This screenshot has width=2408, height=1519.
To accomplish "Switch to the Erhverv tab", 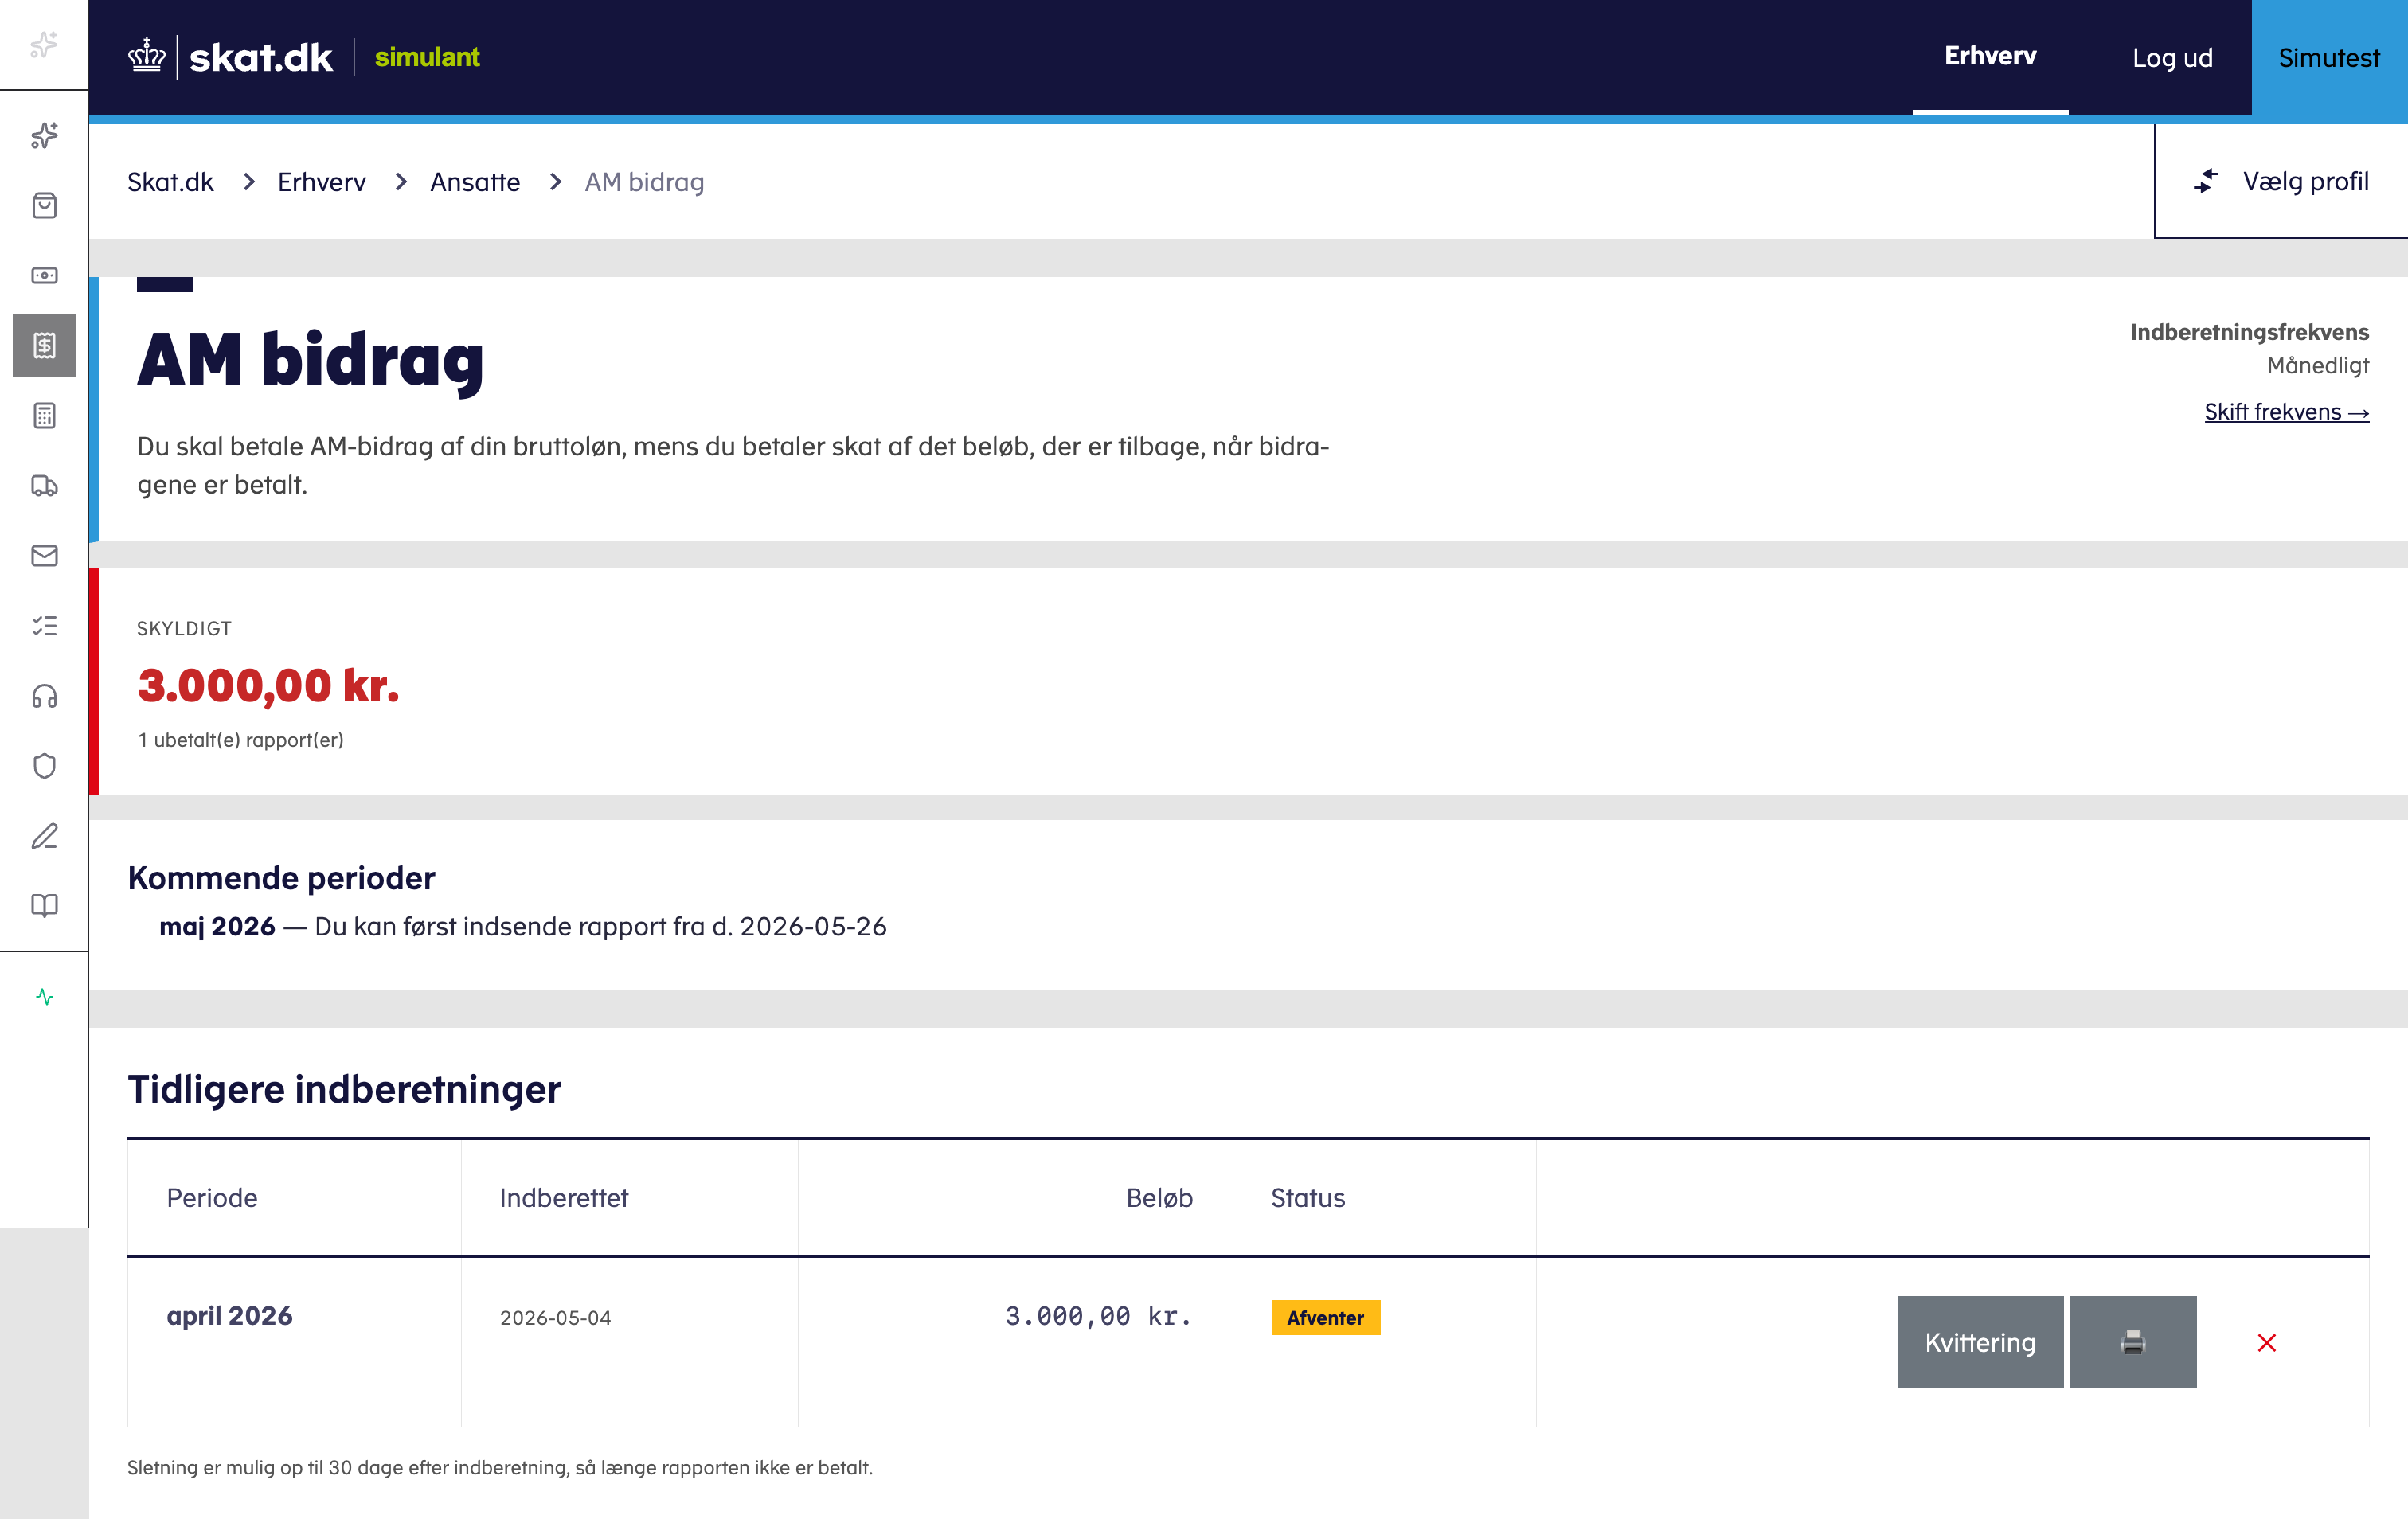I will (1990, 57).
